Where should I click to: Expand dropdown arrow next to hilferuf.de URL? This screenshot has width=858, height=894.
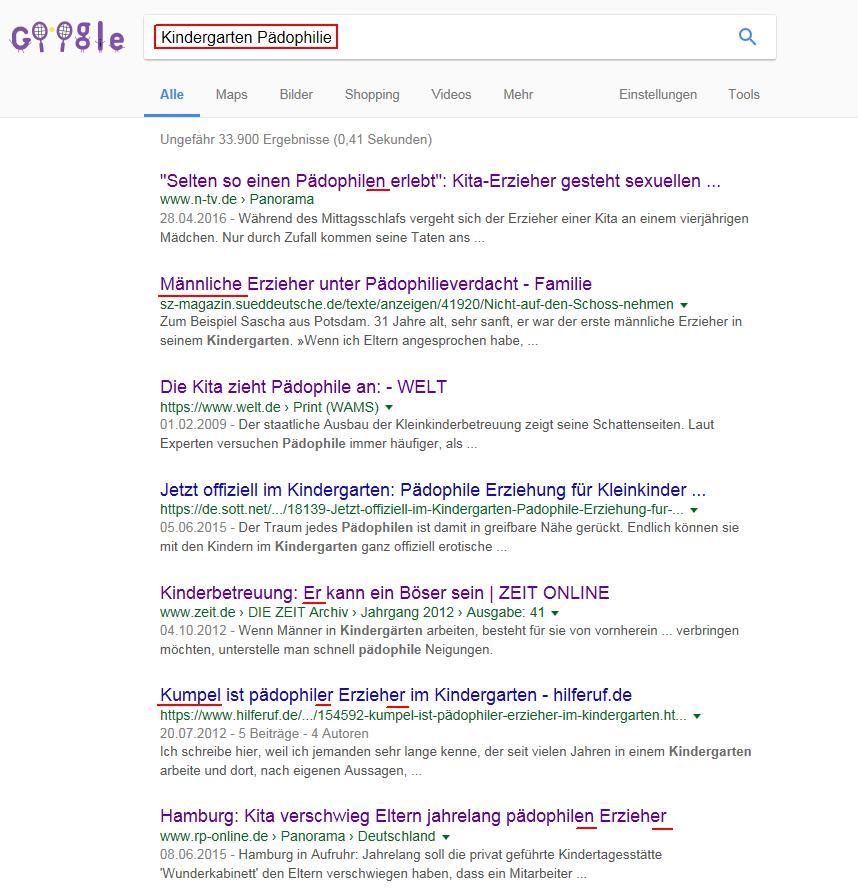(697, 716)
